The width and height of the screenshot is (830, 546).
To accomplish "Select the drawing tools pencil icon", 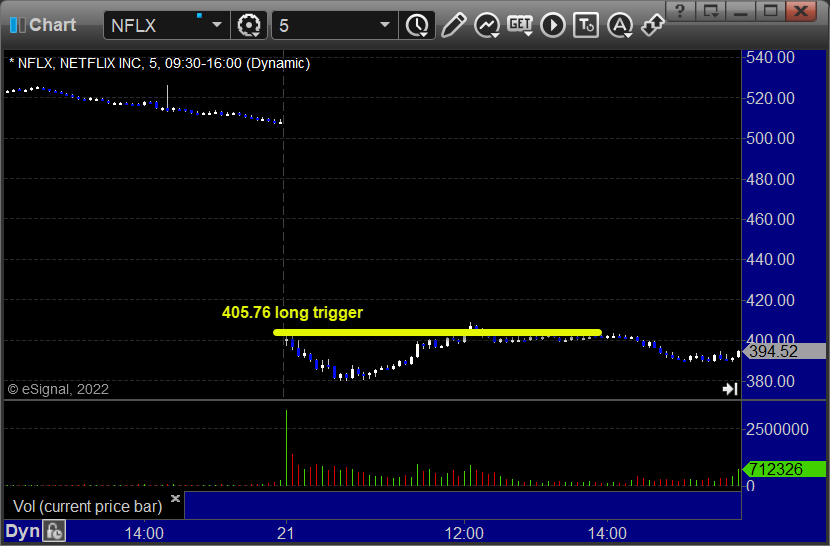I will point(453,25).
